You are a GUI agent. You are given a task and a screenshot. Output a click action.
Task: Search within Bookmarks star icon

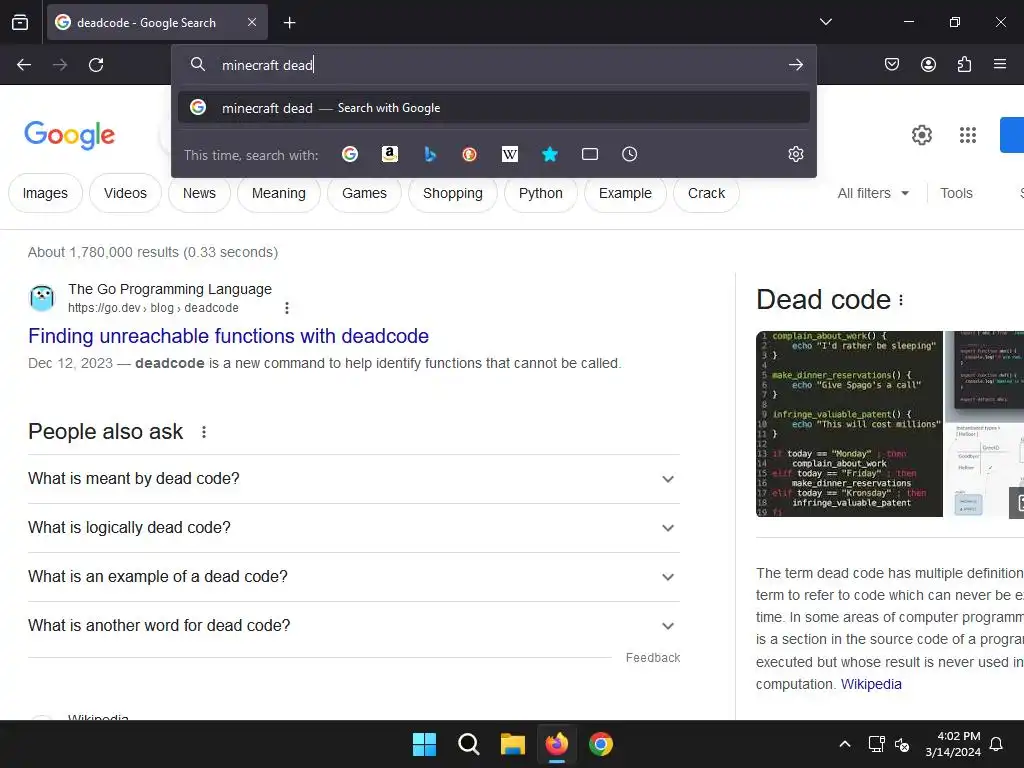pos(550,154)
